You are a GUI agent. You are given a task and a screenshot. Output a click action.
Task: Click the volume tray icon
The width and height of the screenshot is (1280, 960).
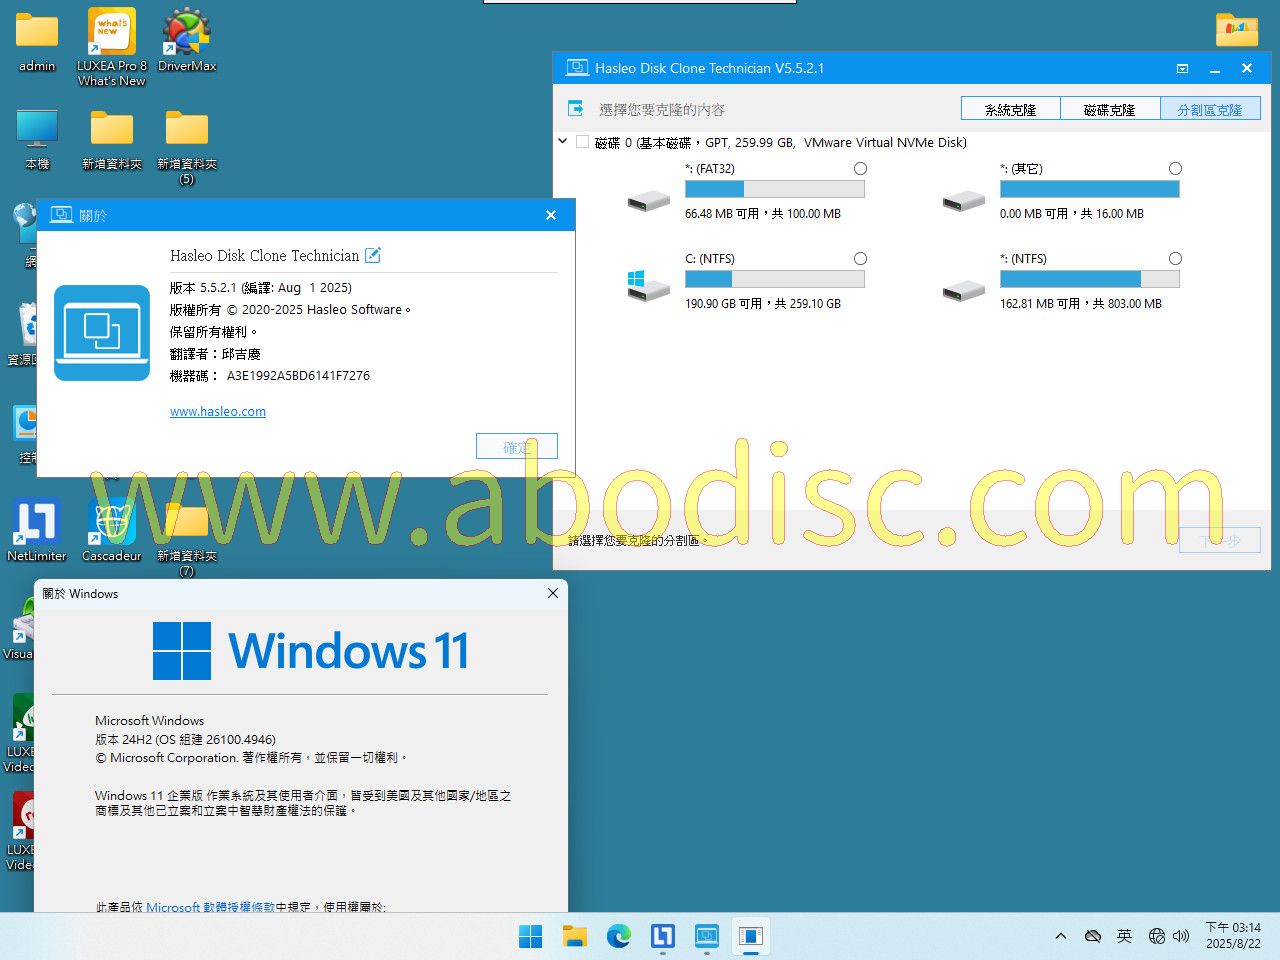[x=1181, y=936]
